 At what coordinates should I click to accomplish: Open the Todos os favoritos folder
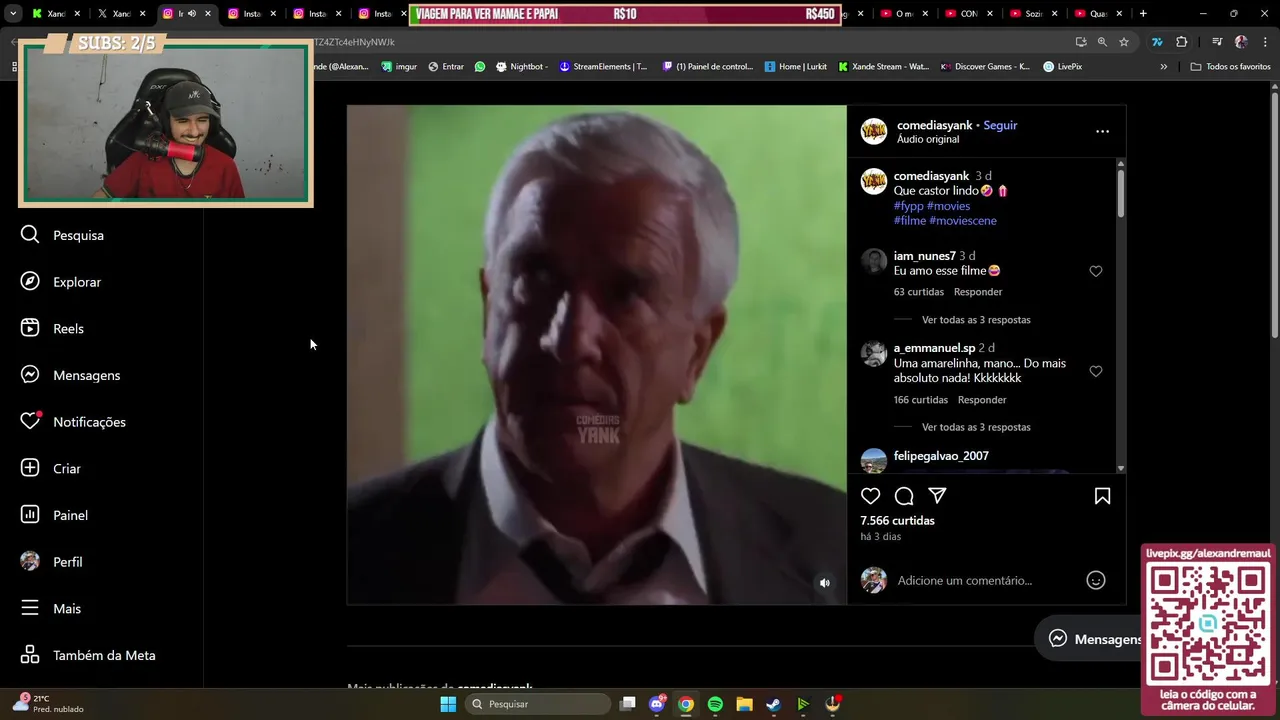pyautogui.click(x=1231, y=67)
